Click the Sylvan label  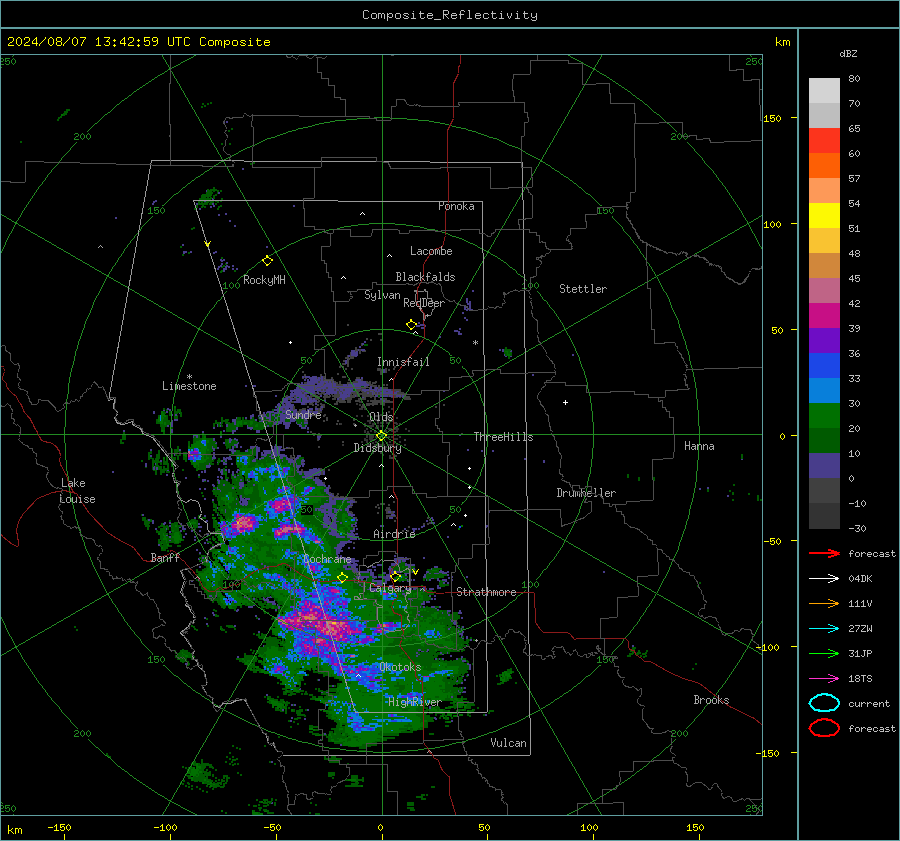coord(382,295)
